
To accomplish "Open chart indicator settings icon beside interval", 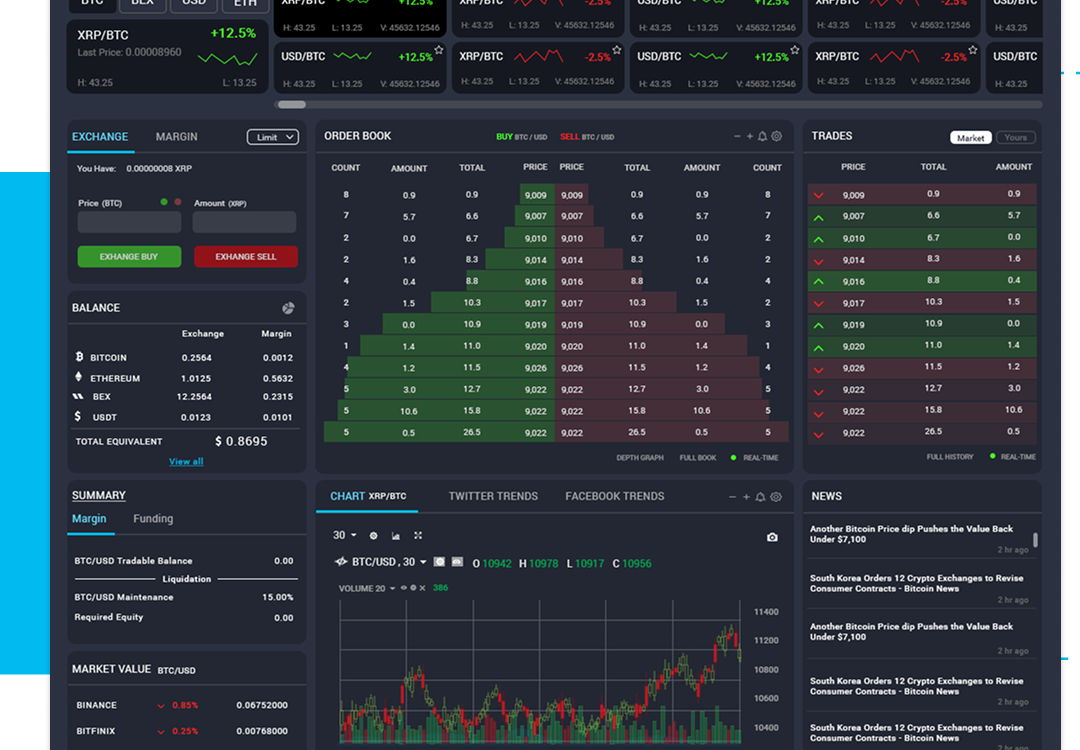I will click(373, 535).
